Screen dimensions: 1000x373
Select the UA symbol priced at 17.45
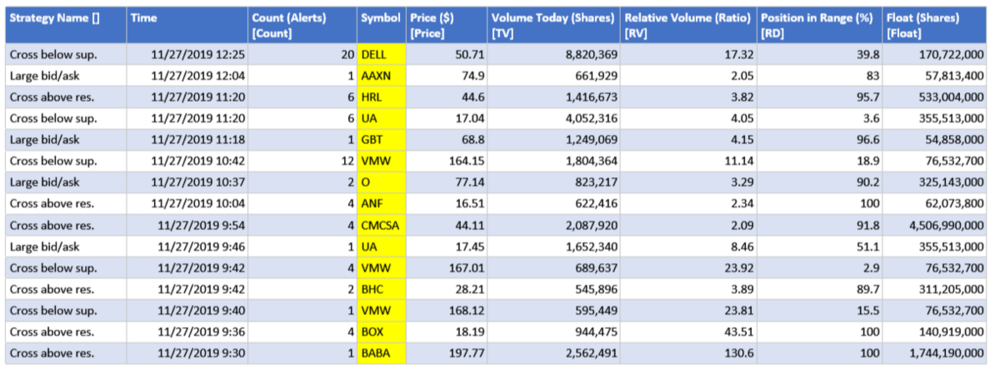point(381,247)
